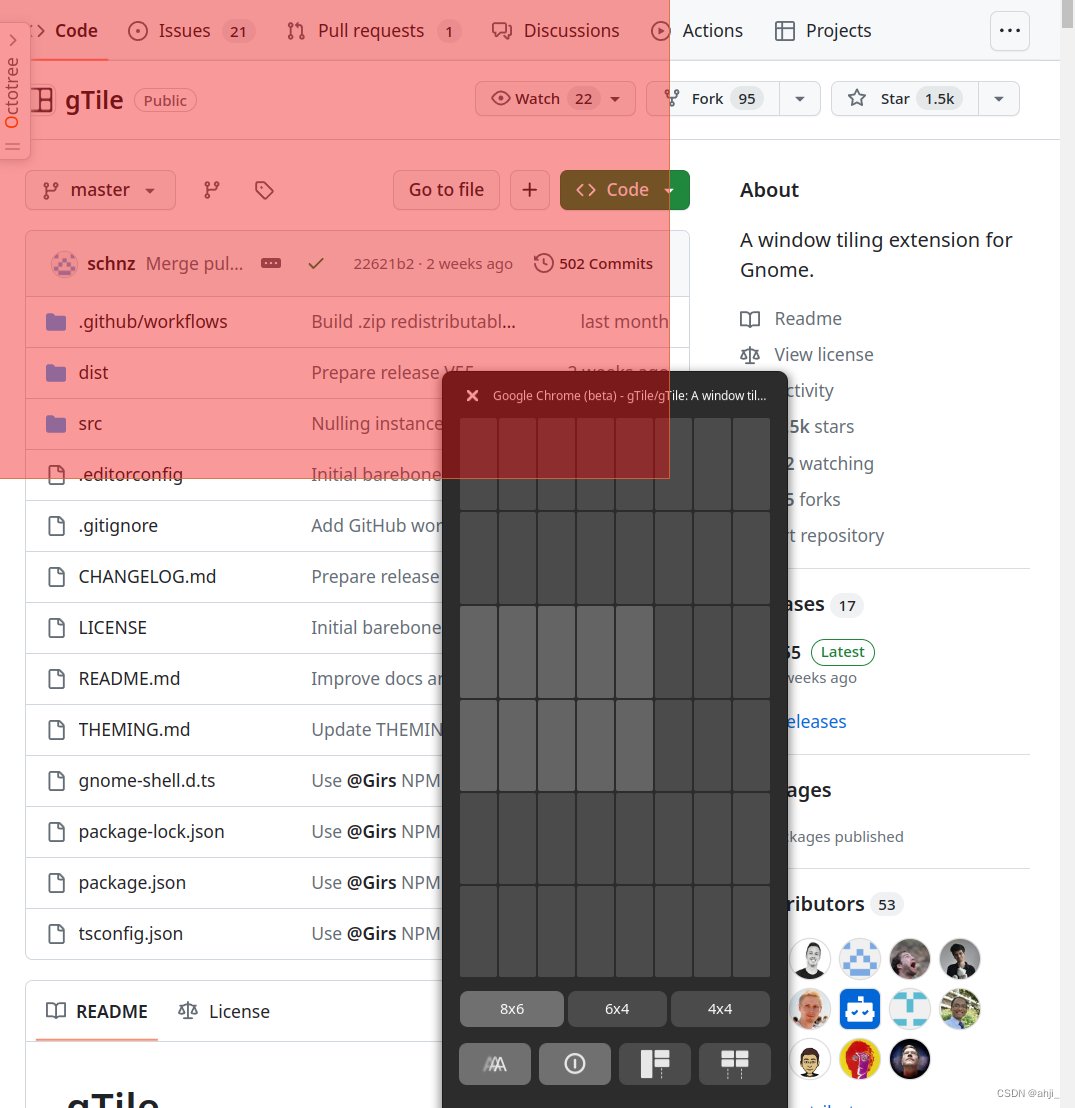
Task: Open package.json file
Action: click(x=132, y=883)
